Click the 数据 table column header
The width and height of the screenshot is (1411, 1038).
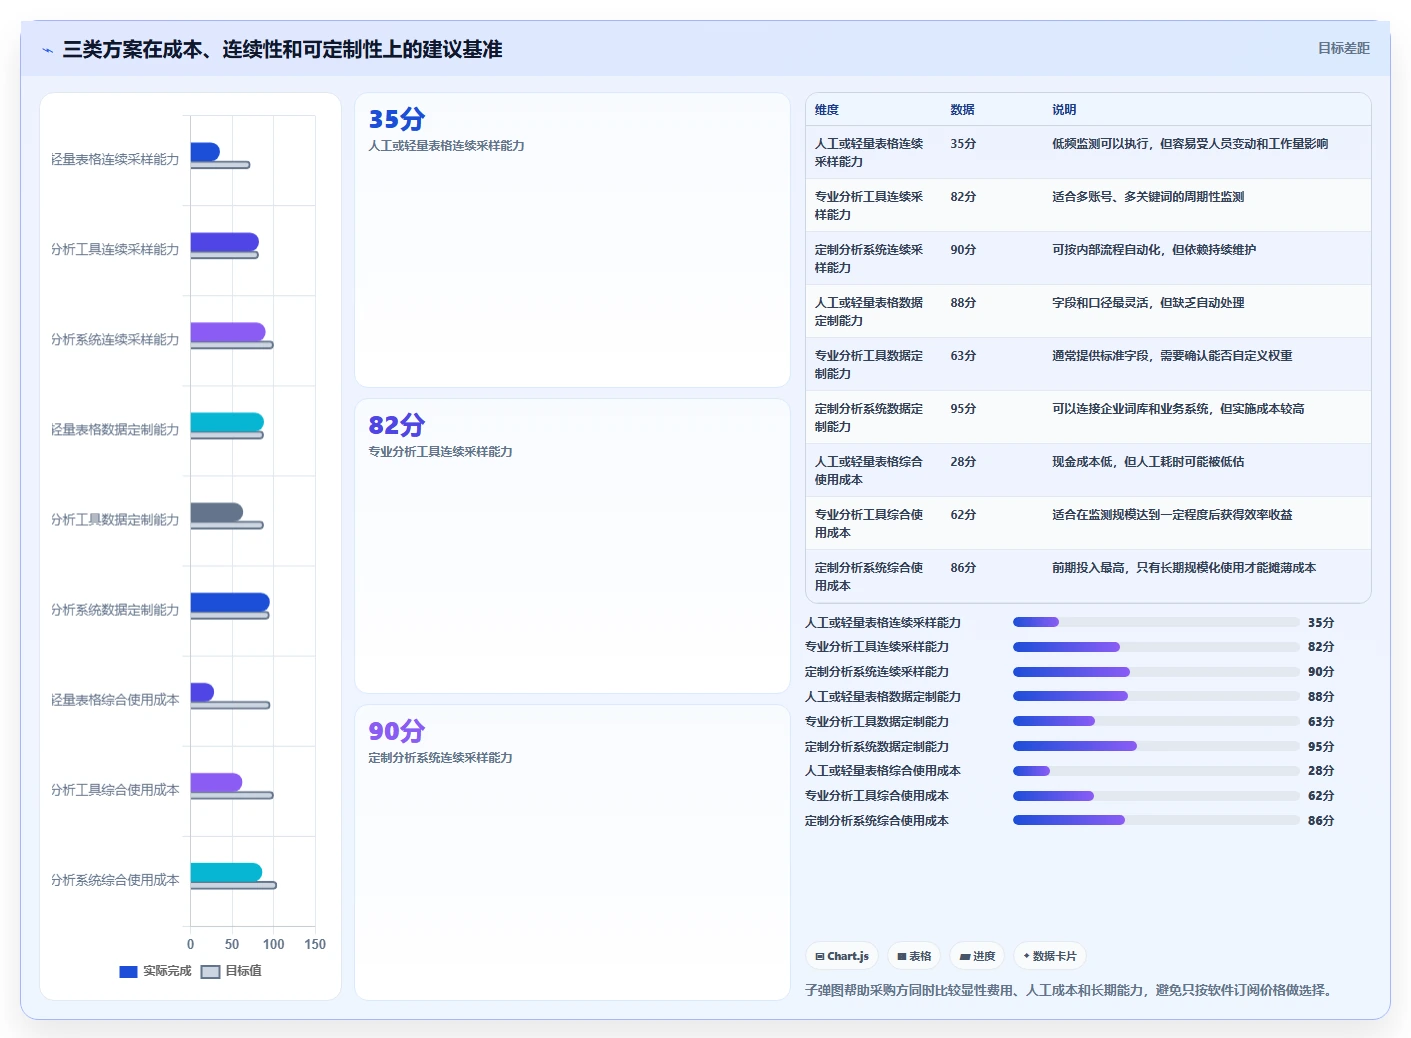962,110
